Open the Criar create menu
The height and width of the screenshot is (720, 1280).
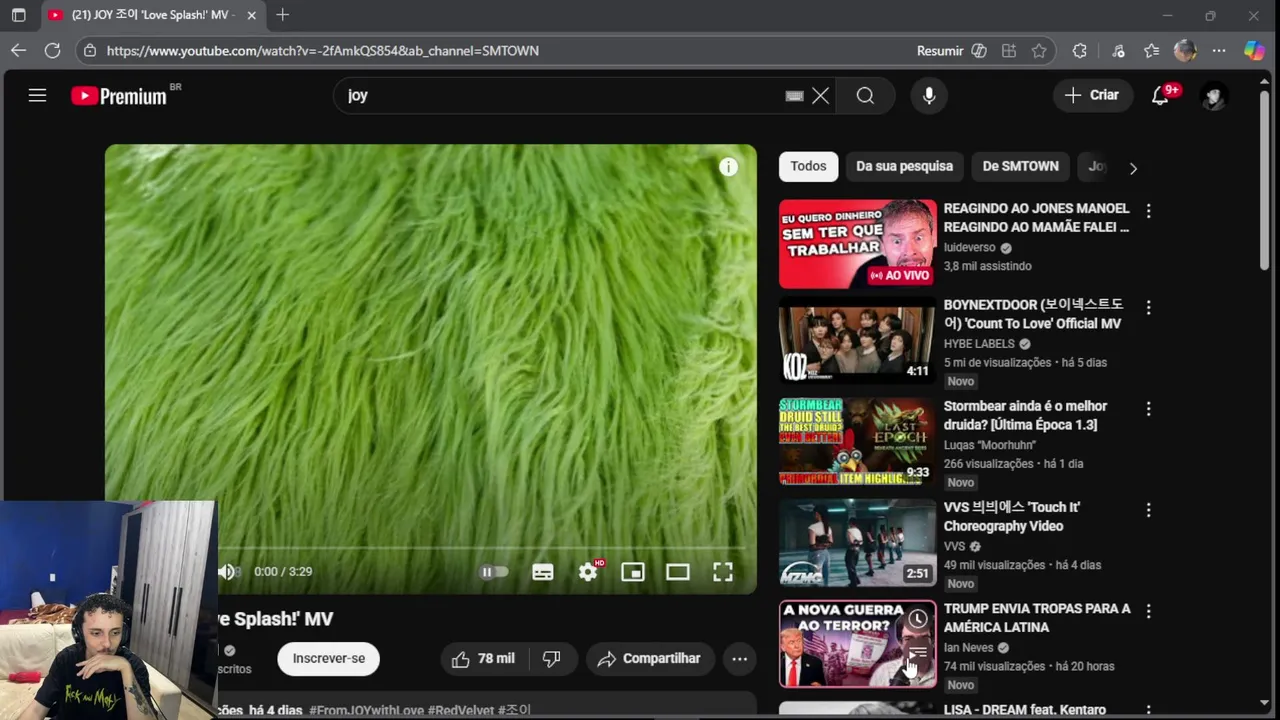[1092, 95]
